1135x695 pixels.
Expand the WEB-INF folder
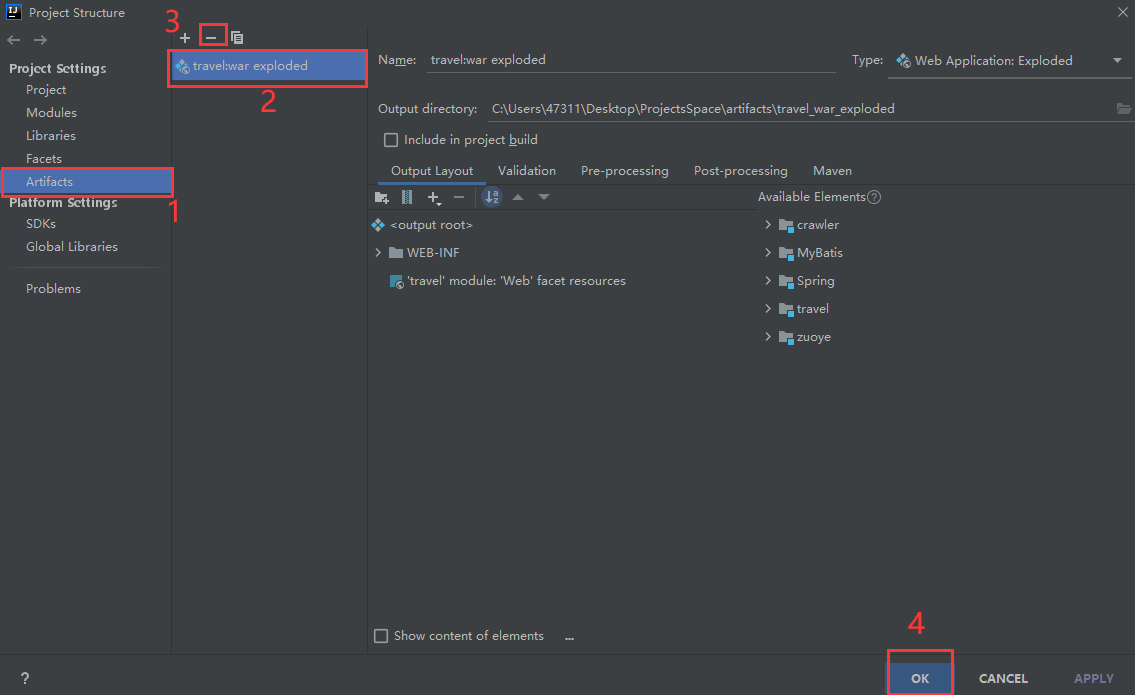tap(379, 252)
